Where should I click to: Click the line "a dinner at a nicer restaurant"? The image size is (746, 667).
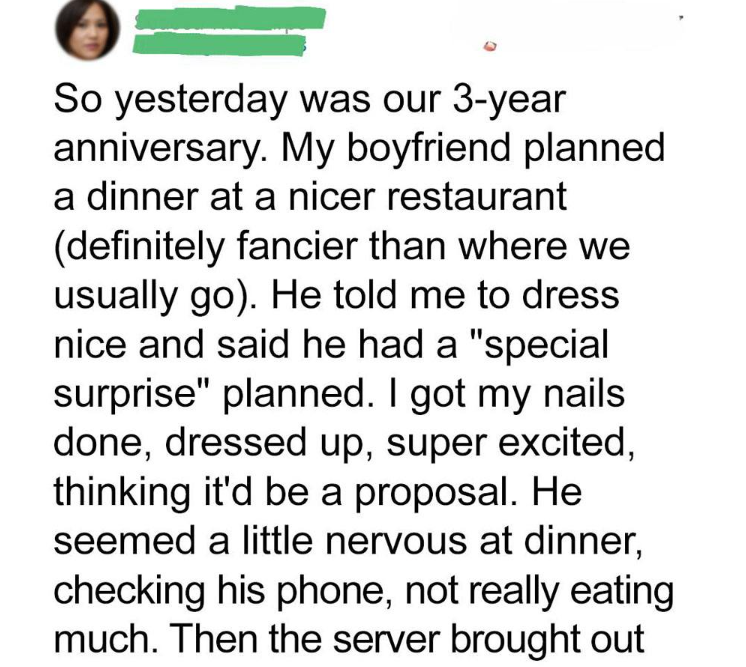(x=309, y=196)
